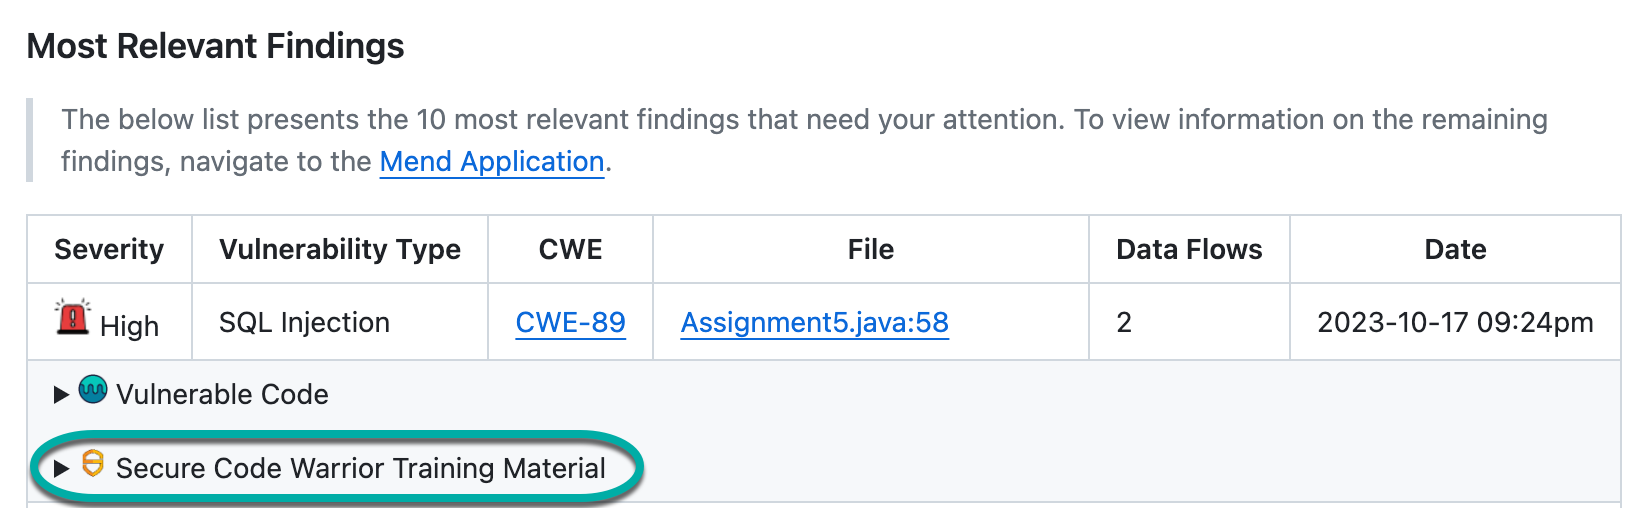Click the Data Flows column header
This screenshot has height=508, width=1626.
(x=1189, y=250)
